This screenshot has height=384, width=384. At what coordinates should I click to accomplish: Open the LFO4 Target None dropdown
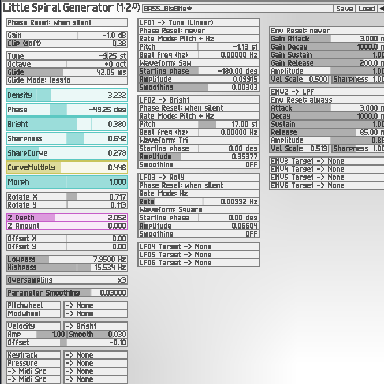point(199,246)
